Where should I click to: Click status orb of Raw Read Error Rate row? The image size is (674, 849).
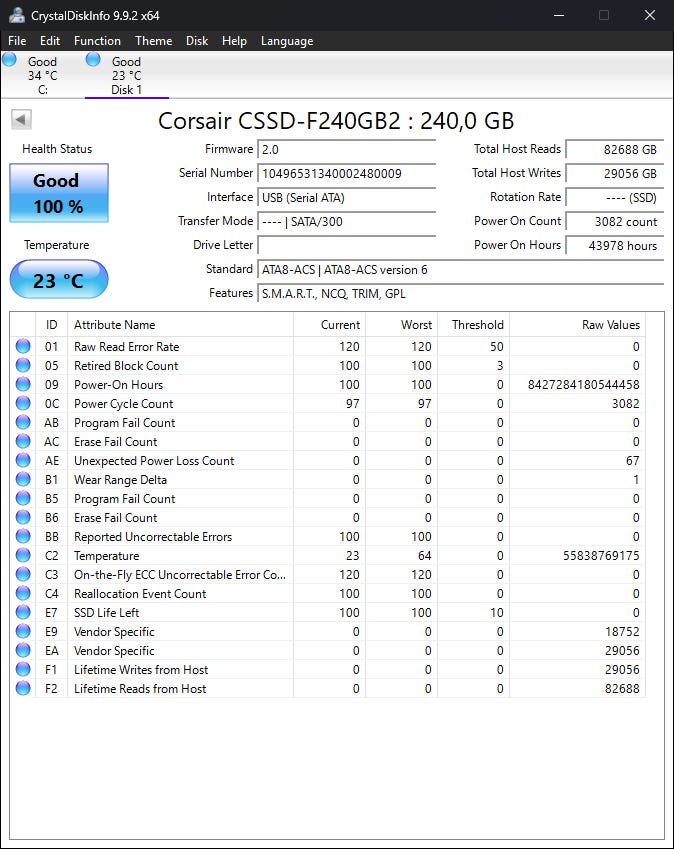[23, 346]
